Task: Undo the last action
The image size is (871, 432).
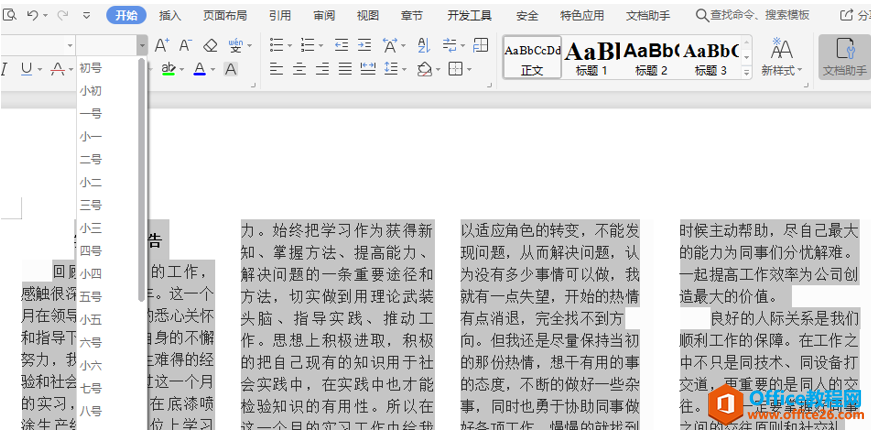Action: click(x=33, y=16)
